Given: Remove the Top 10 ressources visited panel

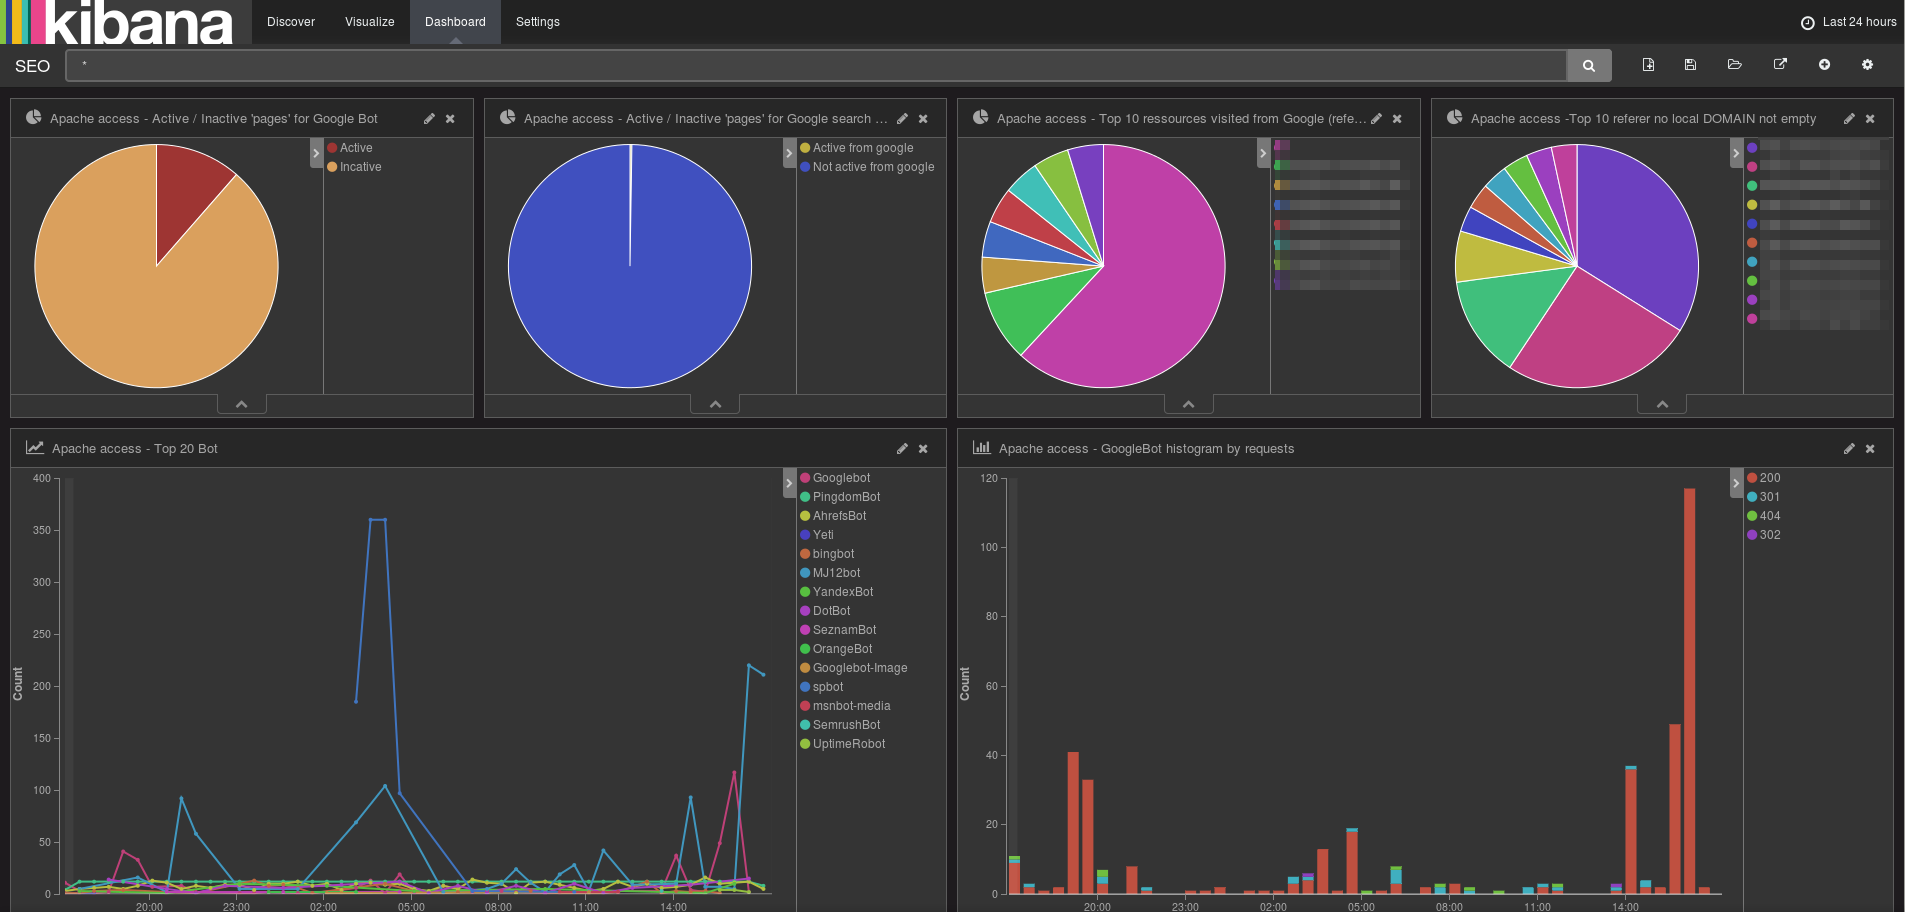Looking at the screenshot, I should [x=1397, y=118].
